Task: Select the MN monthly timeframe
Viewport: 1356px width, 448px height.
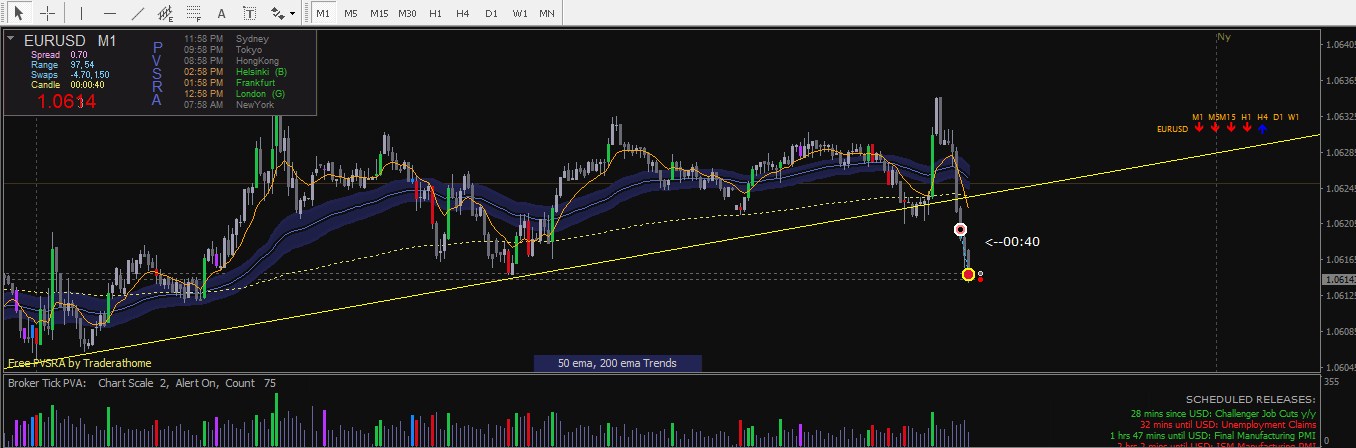Action: click(x=547, y=14)
